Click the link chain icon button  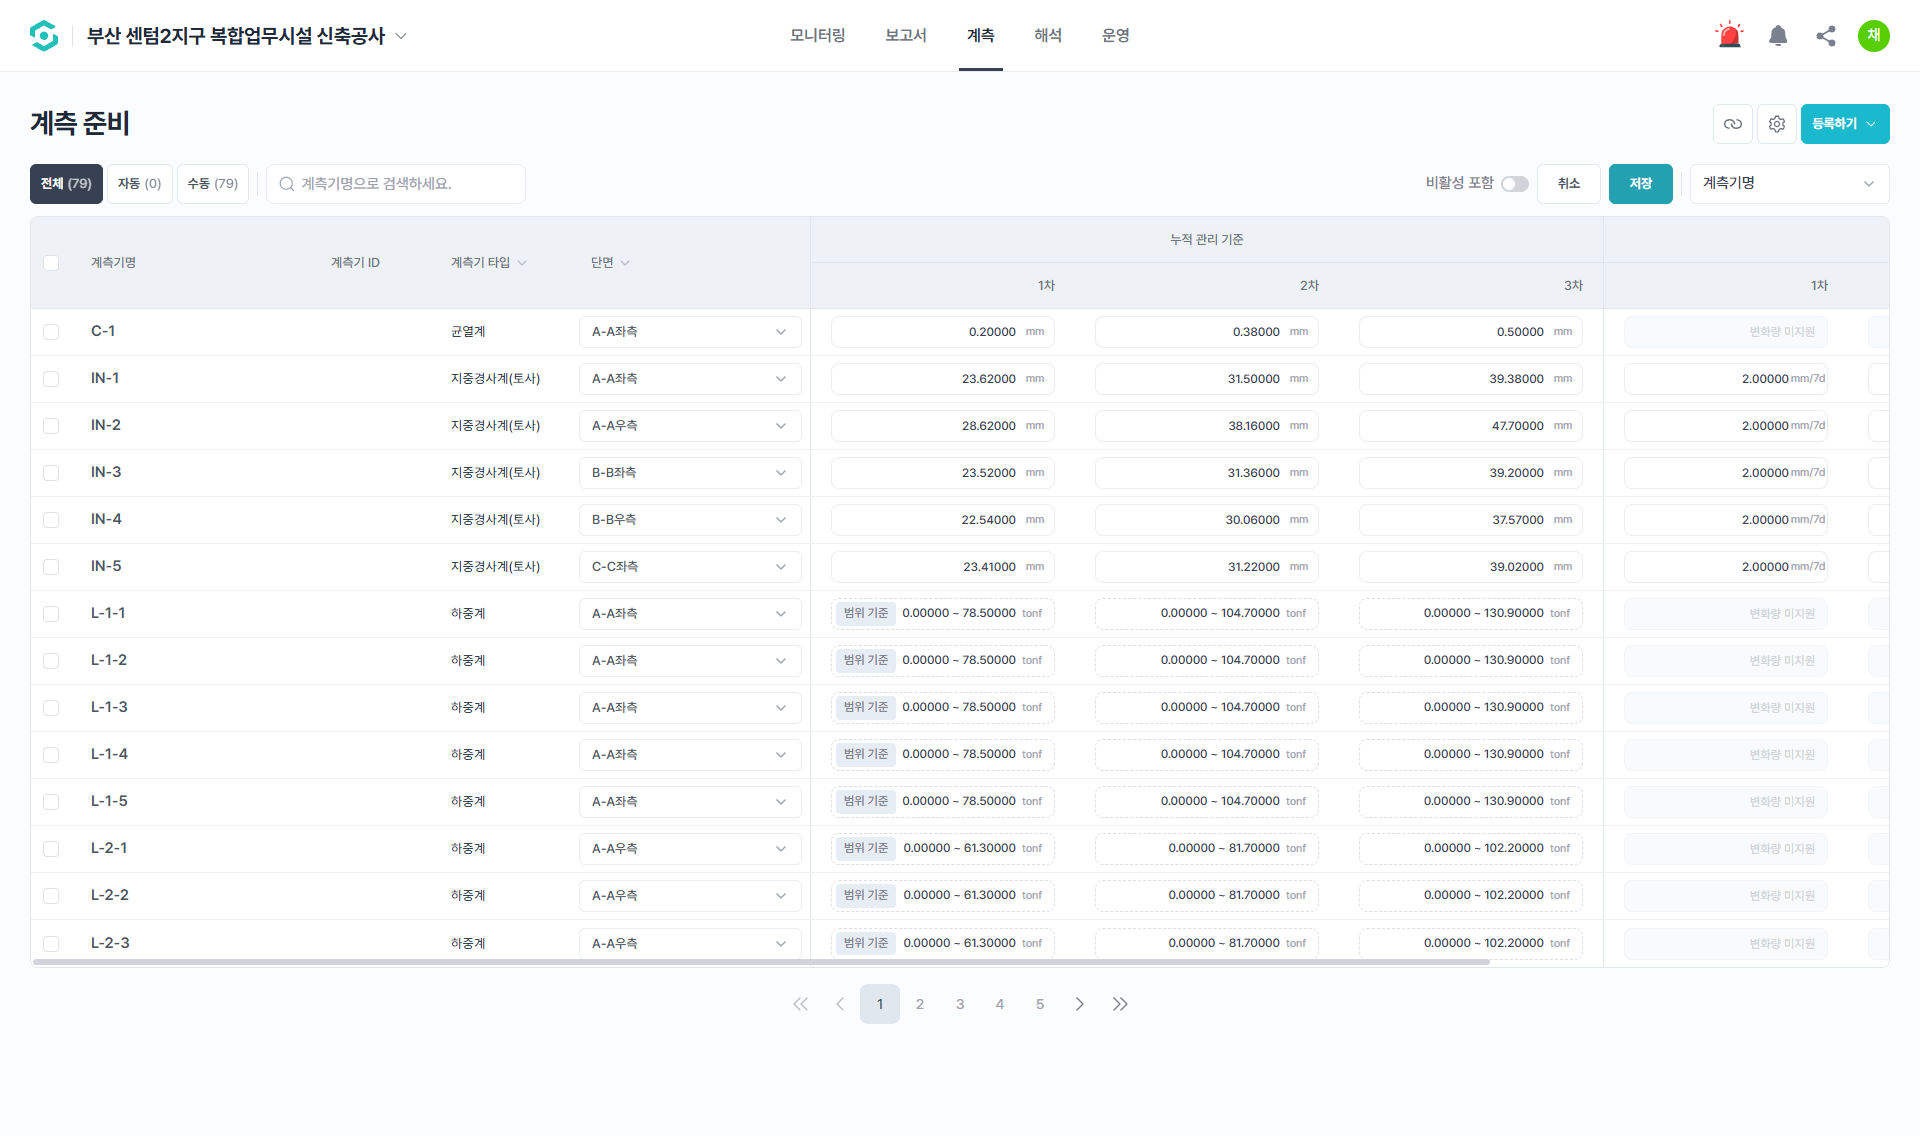click(1733, 124)
